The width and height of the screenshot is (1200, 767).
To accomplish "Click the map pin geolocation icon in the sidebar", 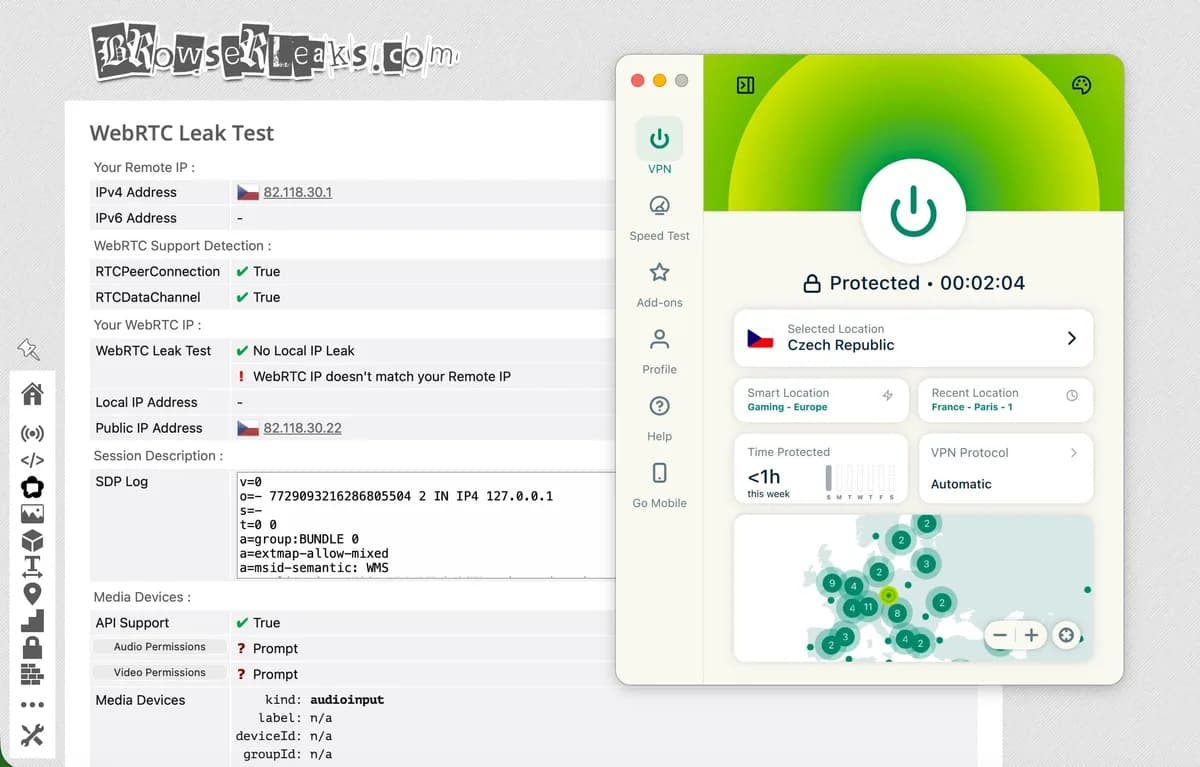I will [32, 594].
